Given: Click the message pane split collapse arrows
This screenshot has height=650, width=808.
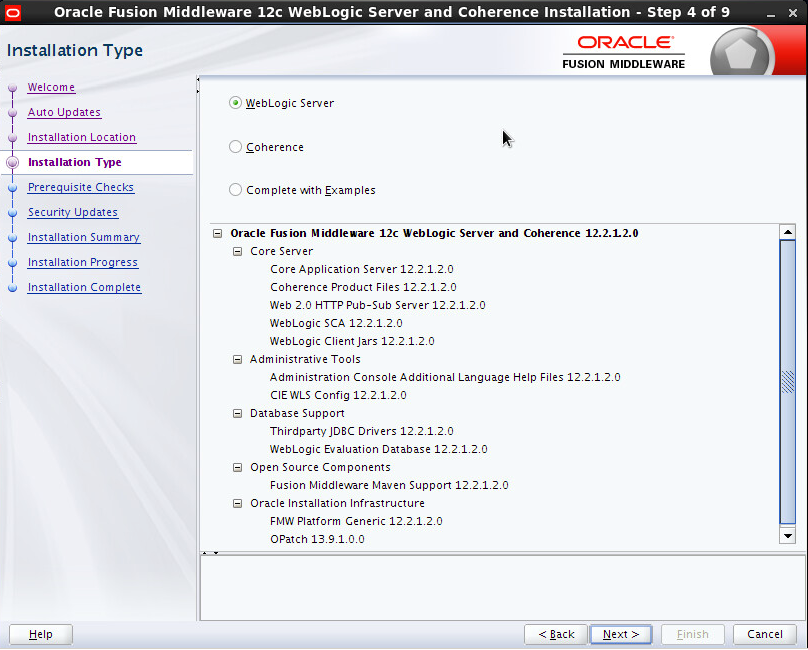Looking at the screenshot, I should point(210,553).
